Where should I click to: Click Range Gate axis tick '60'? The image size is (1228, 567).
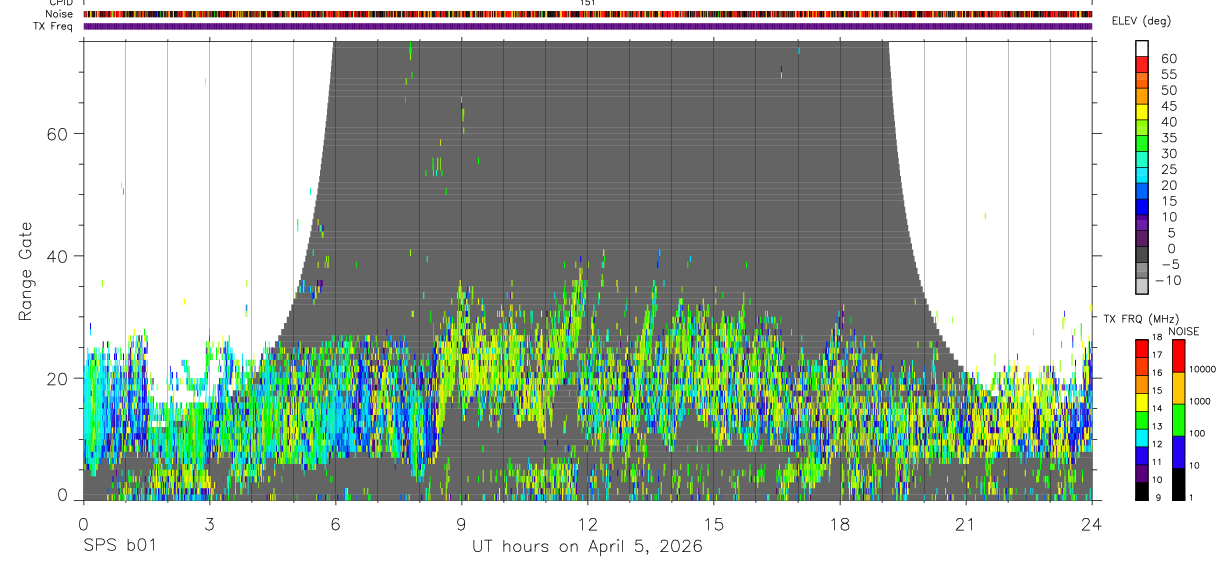tap(57, 134)
